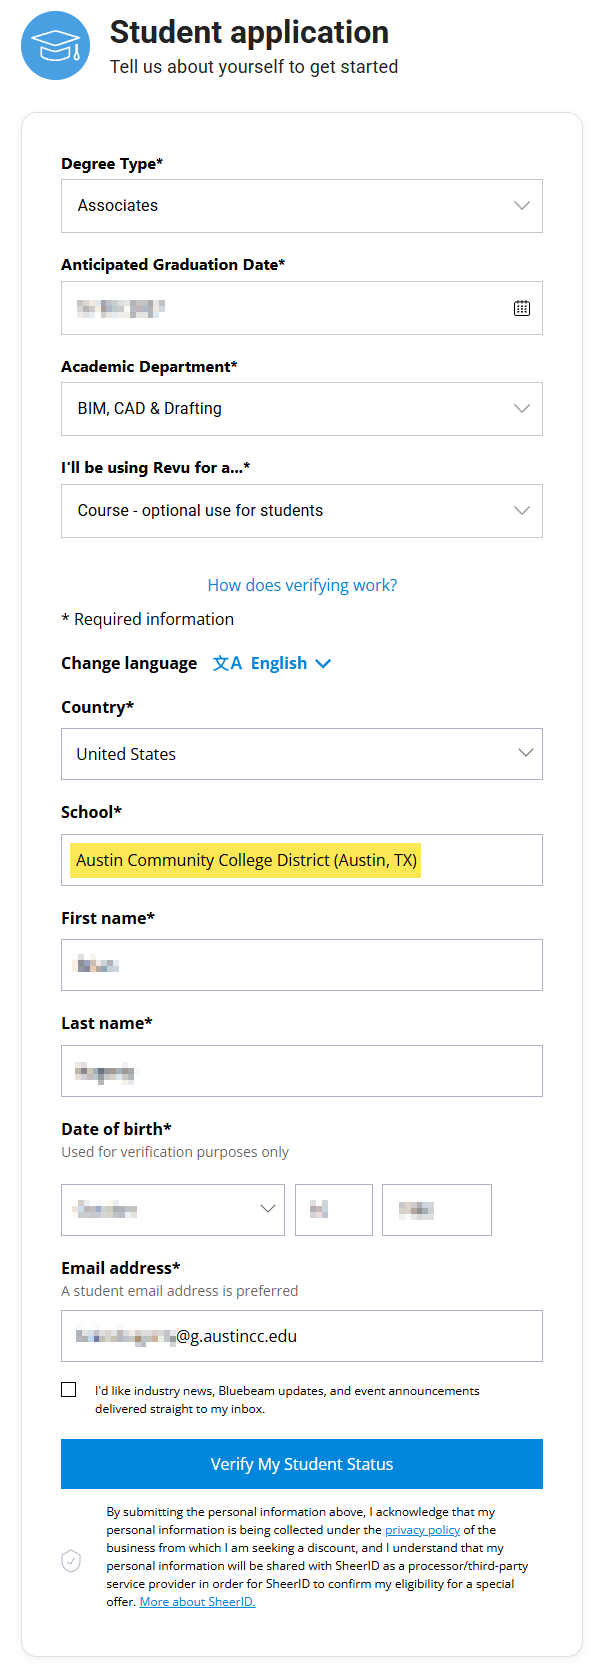604x1679 pixels.
Task: Click the School input field
Action: click(301, 860)
